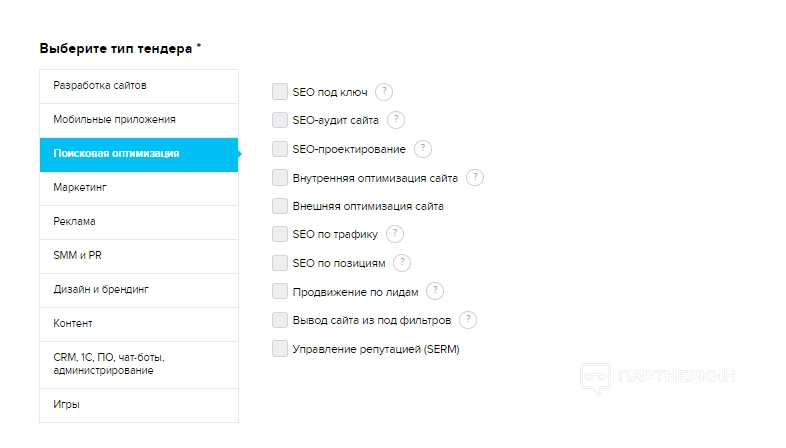
Task: Select Дизайн и брендинг category
Action: [x=138, y=290]
